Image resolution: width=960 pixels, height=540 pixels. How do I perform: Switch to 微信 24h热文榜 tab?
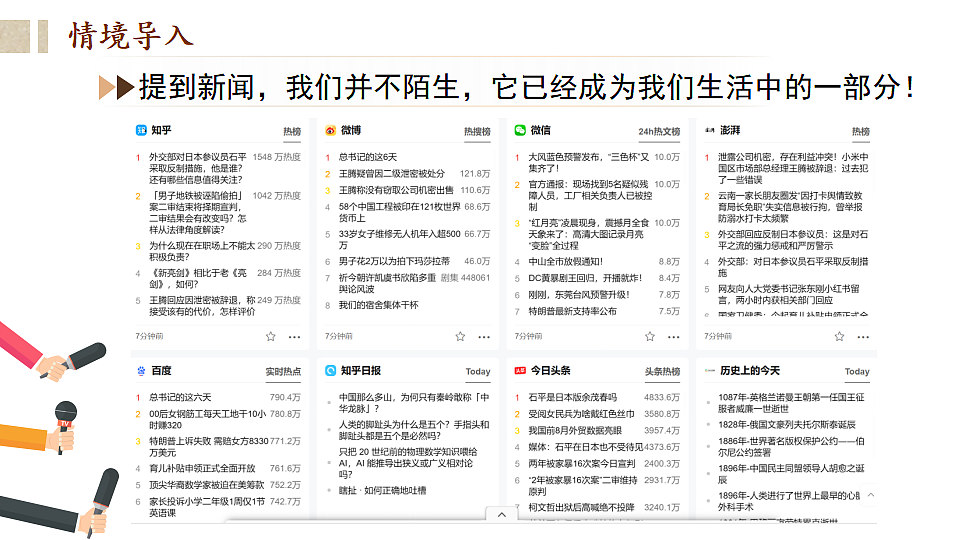[659, 132]
